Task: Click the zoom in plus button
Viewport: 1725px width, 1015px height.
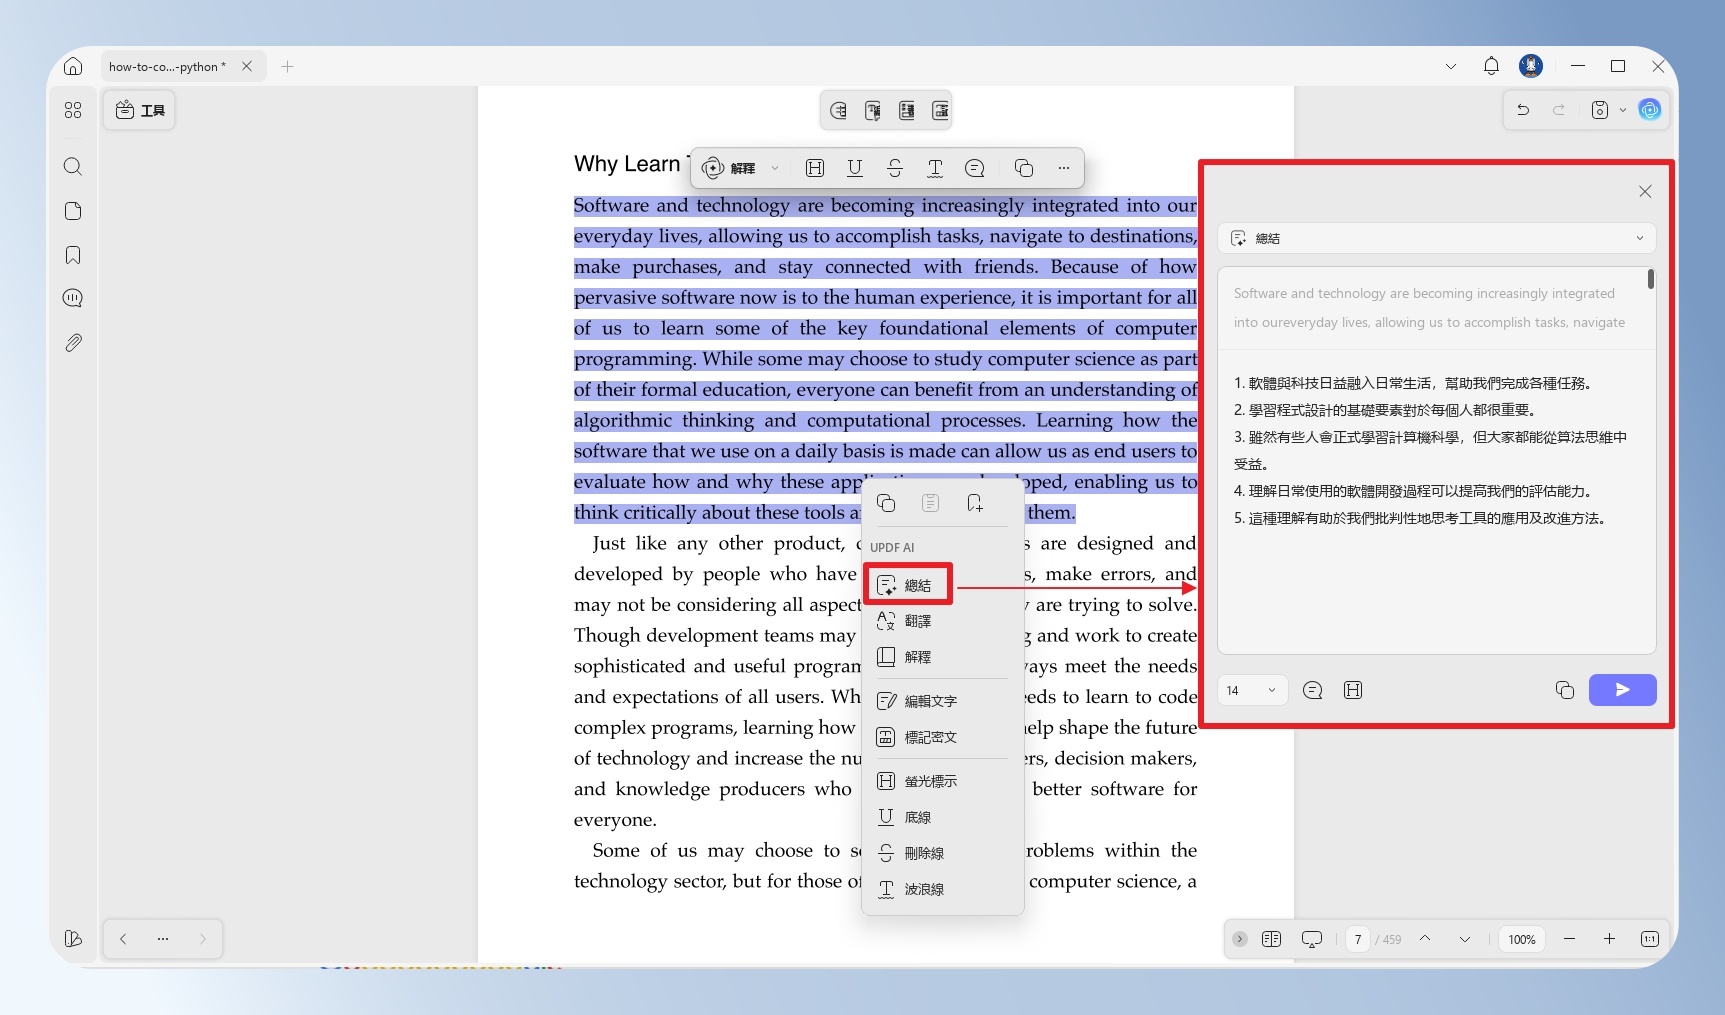Action: [1609, 939]
